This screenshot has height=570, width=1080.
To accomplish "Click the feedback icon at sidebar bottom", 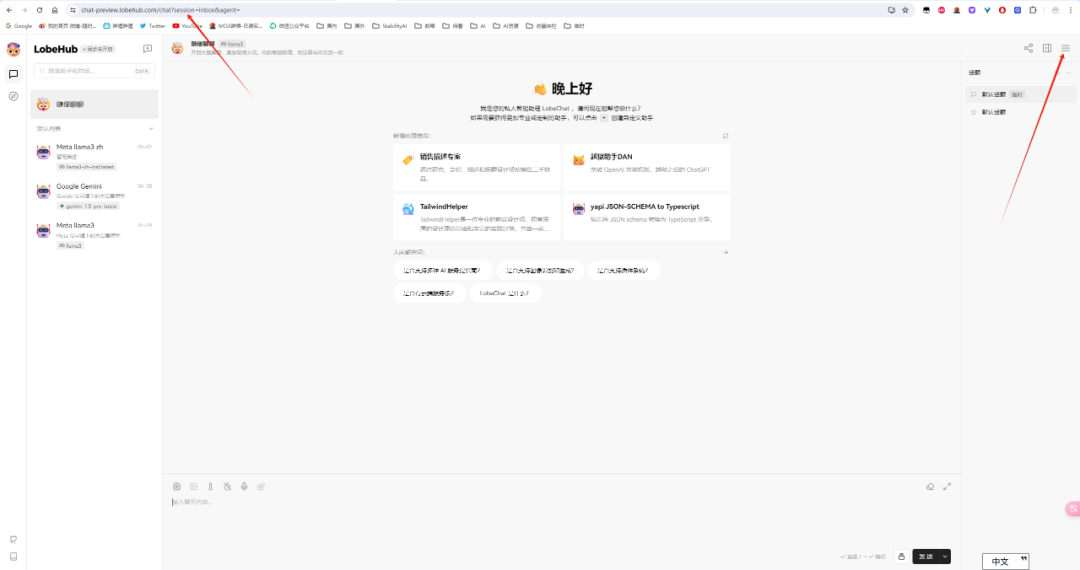I will click(x=13, y=540).
